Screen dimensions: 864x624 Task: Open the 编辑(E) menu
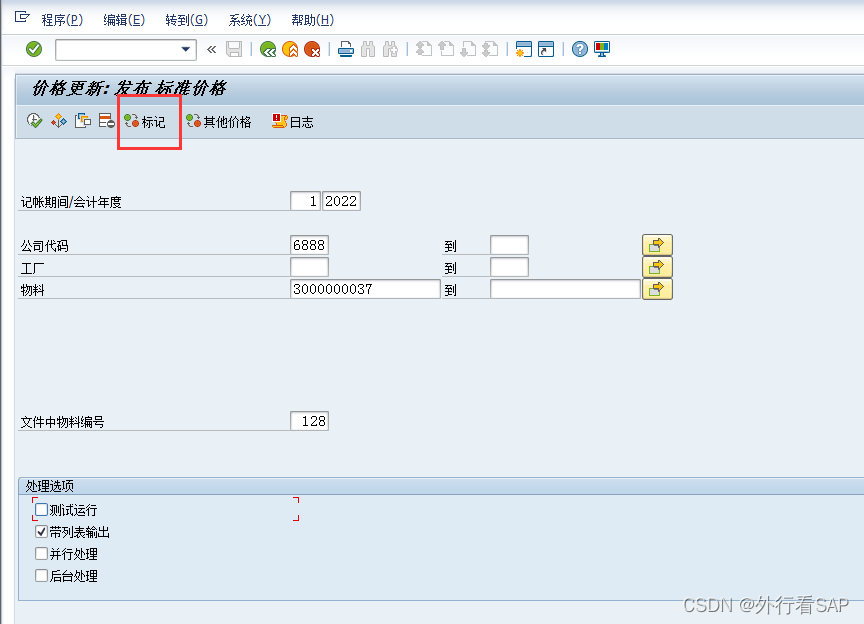click(x=124, y=20)
